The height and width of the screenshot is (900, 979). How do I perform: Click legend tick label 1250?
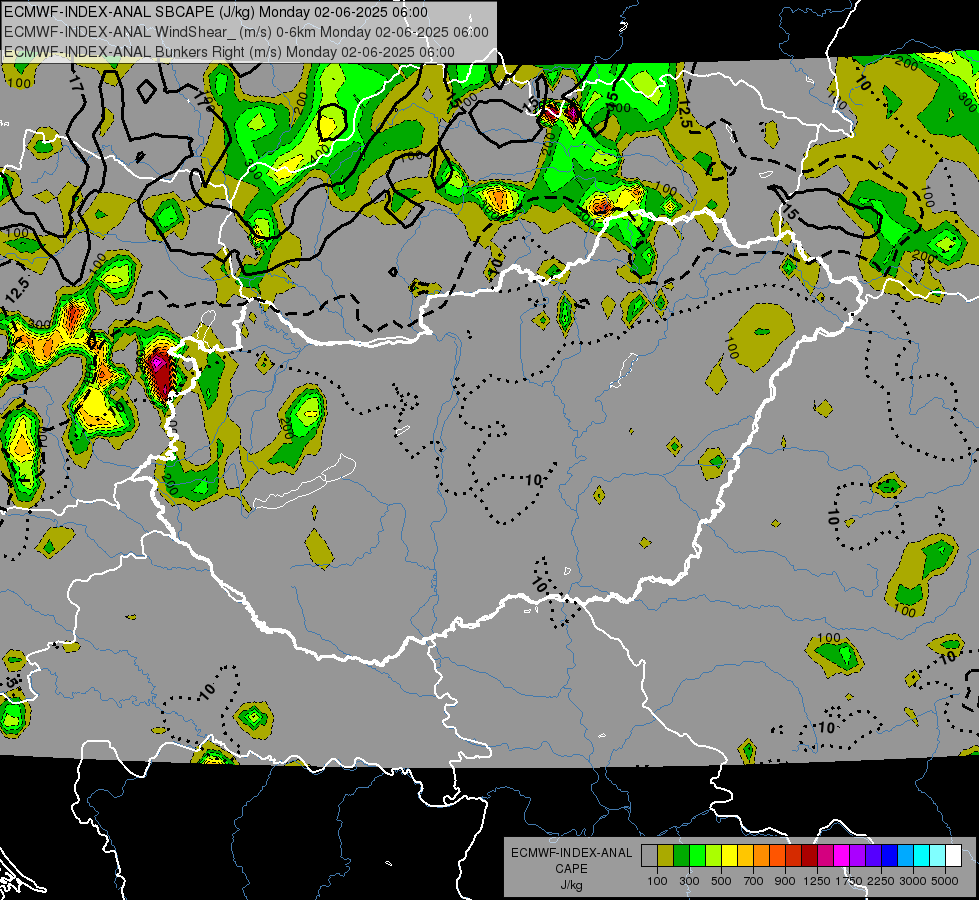[x=817, y=881]
